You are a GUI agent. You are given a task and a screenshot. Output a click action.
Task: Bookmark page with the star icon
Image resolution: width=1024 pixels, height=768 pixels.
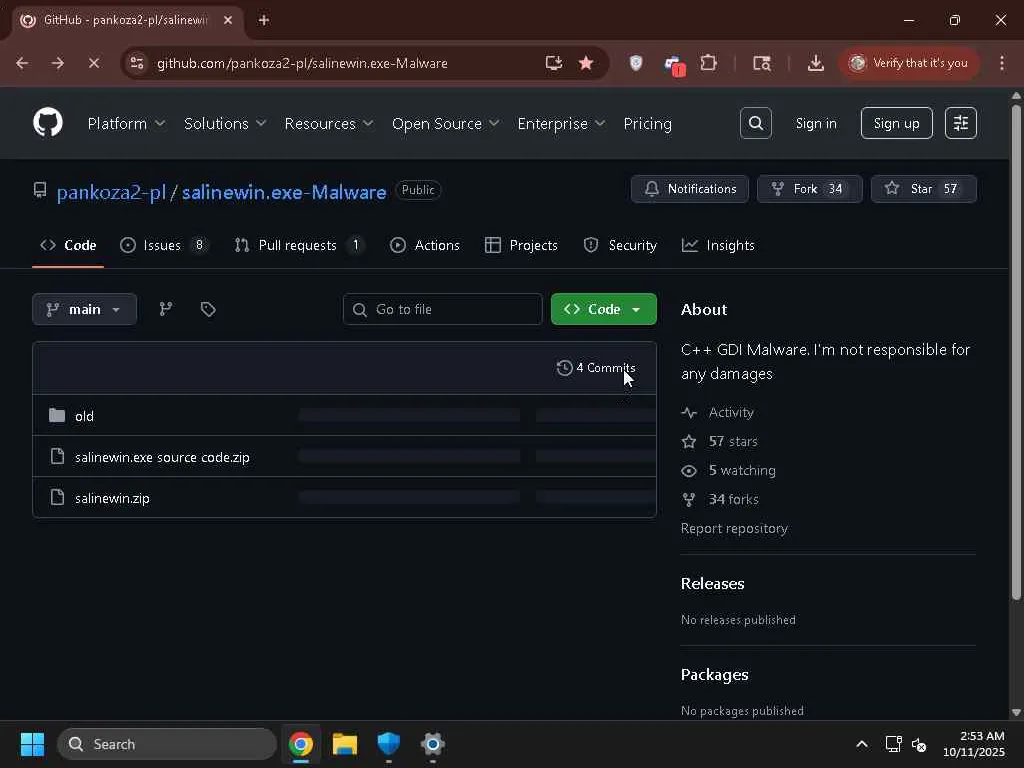tap(586, 63)
